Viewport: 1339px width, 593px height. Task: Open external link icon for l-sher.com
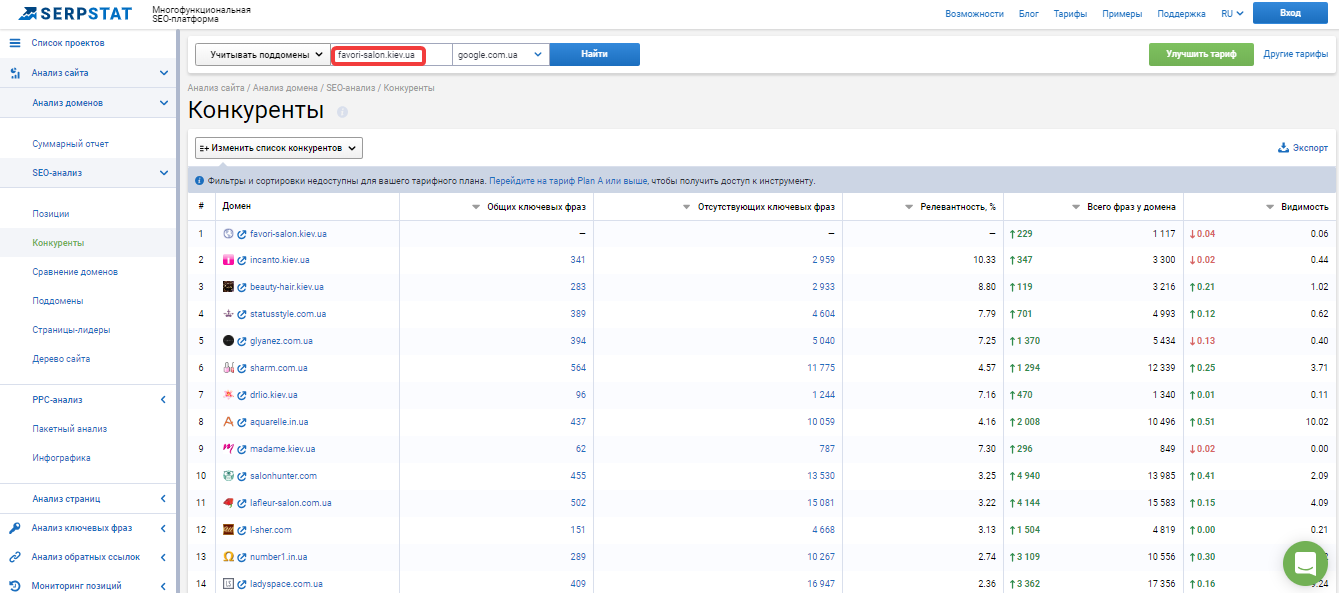click(242, 530)
